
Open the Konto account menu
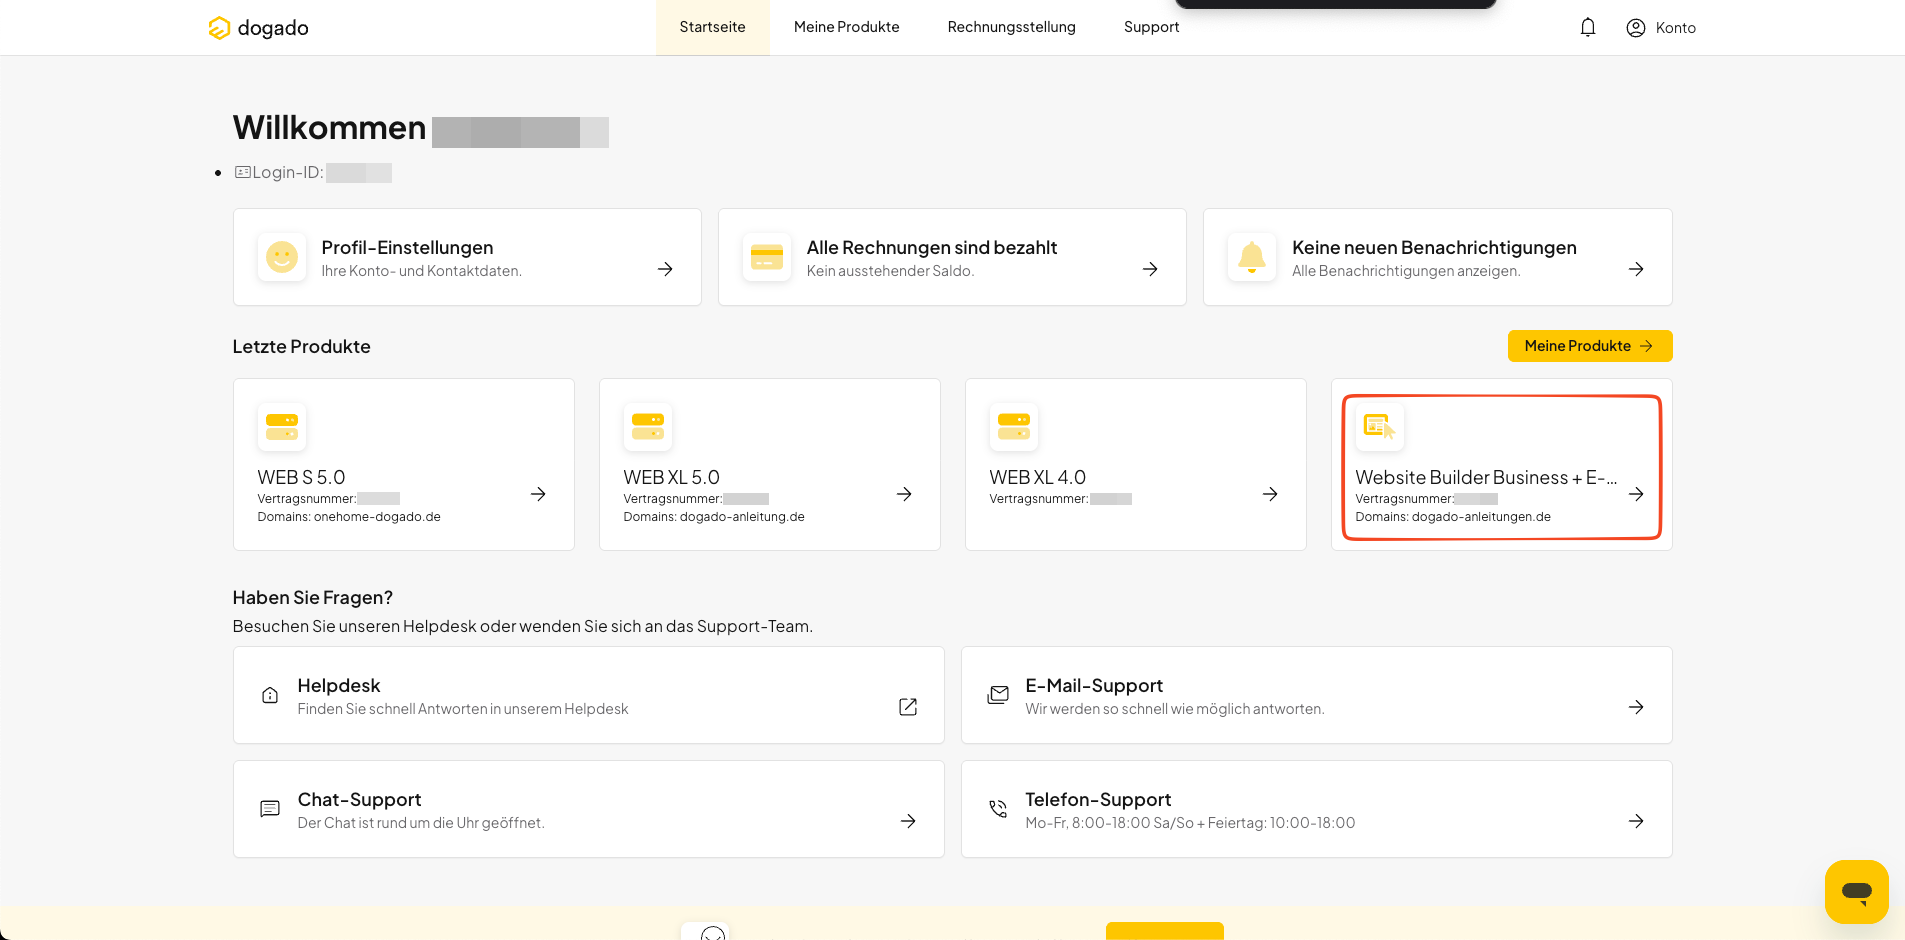click(x=1661, y=28)
